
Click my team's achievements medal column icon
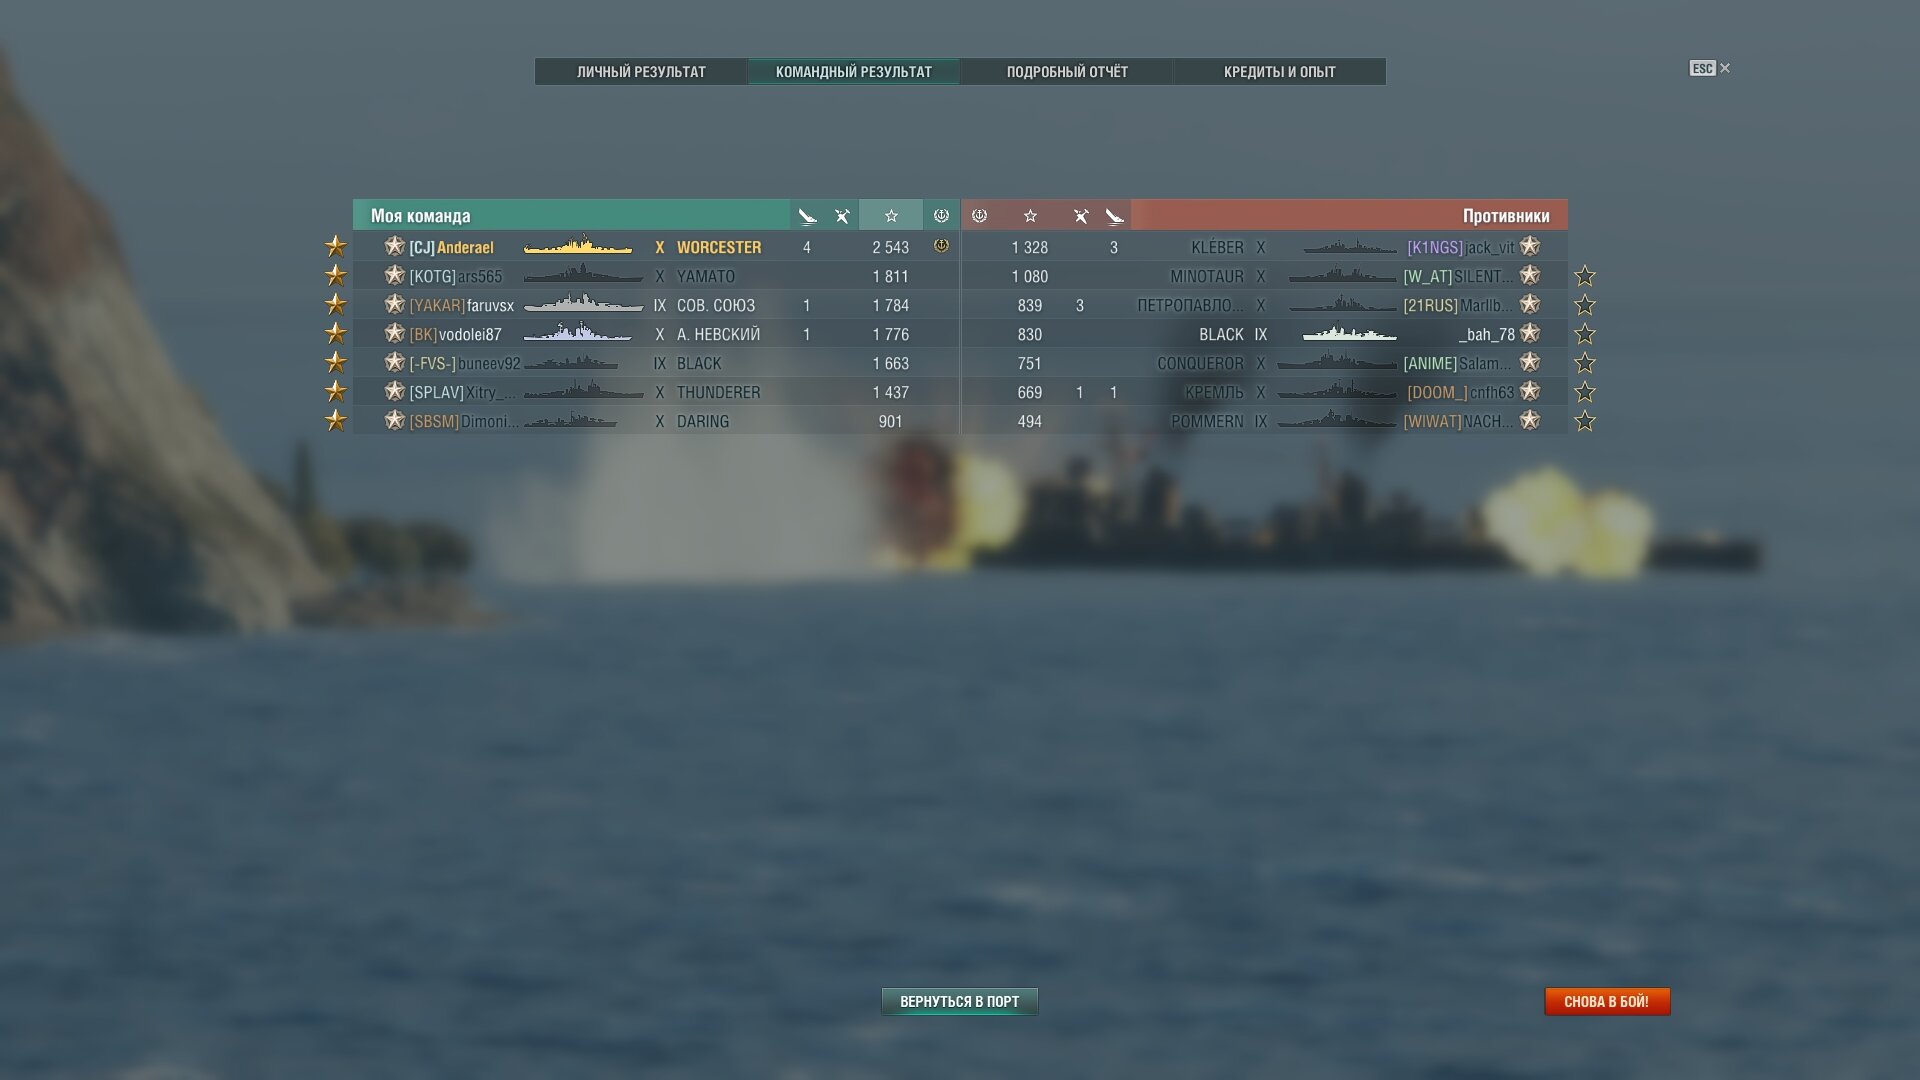pyautogui.click(x=941, y=215)
